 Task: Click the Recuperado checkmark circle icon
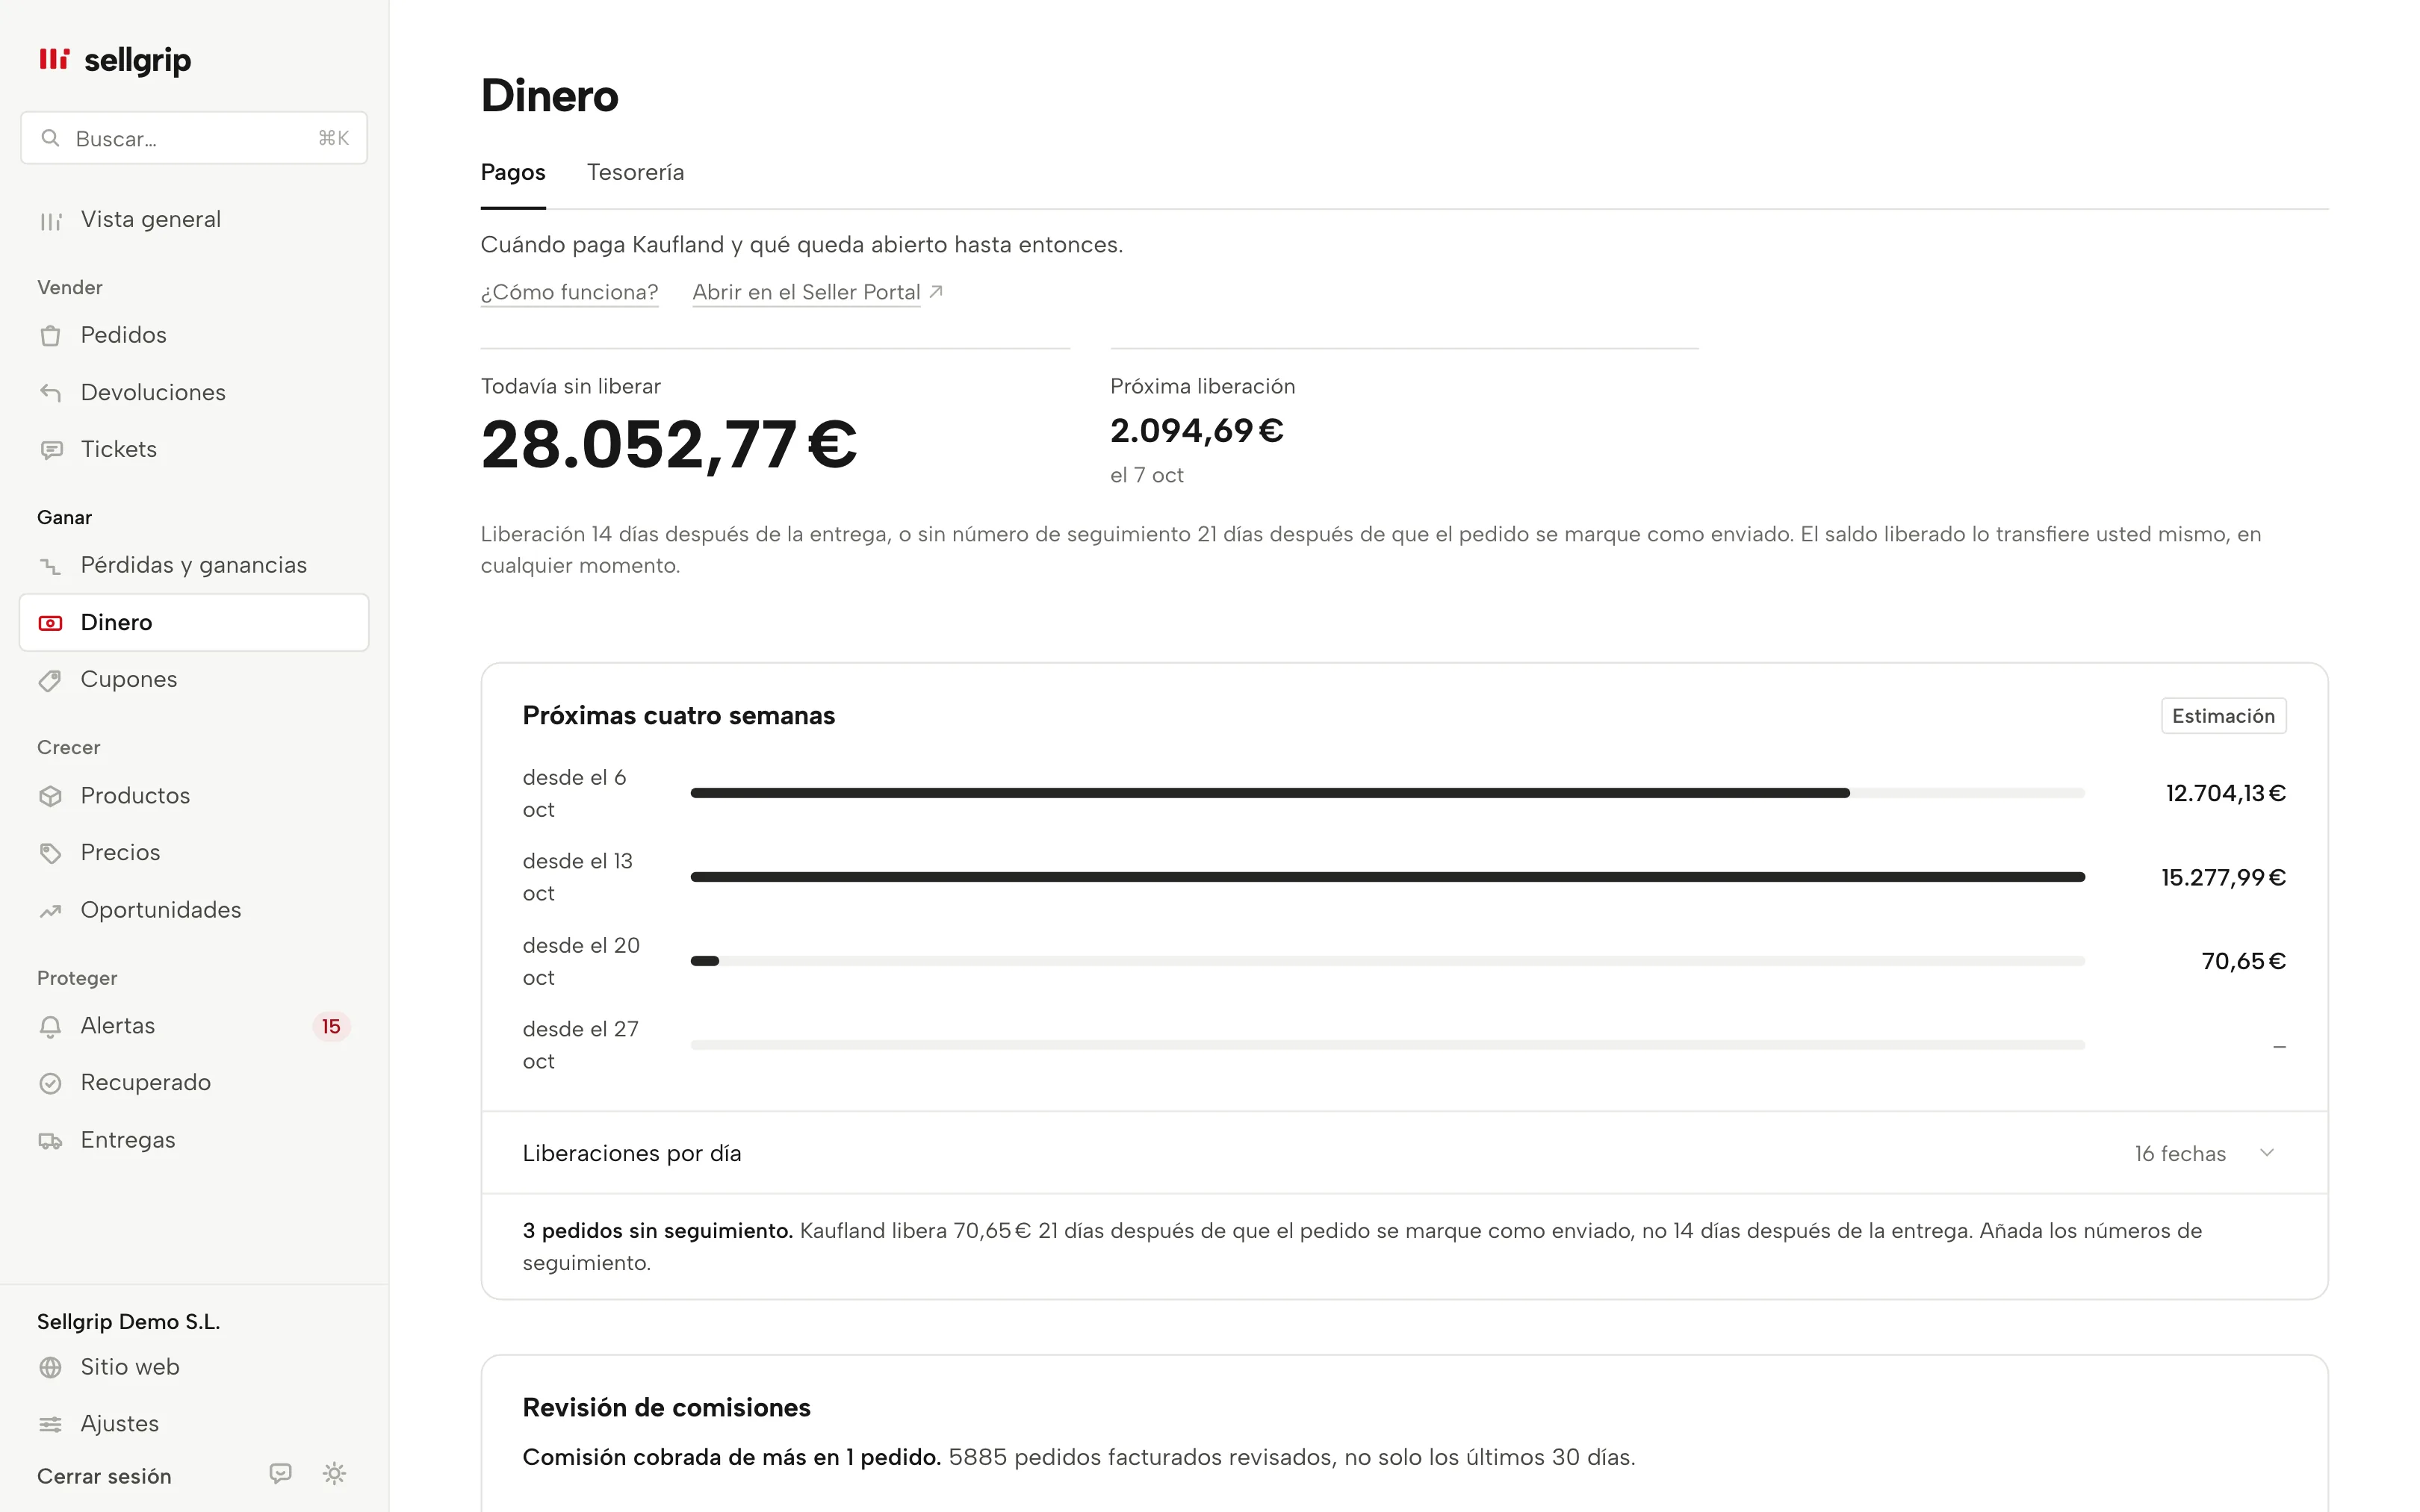pyautogui.click(x=51, y=1083)
